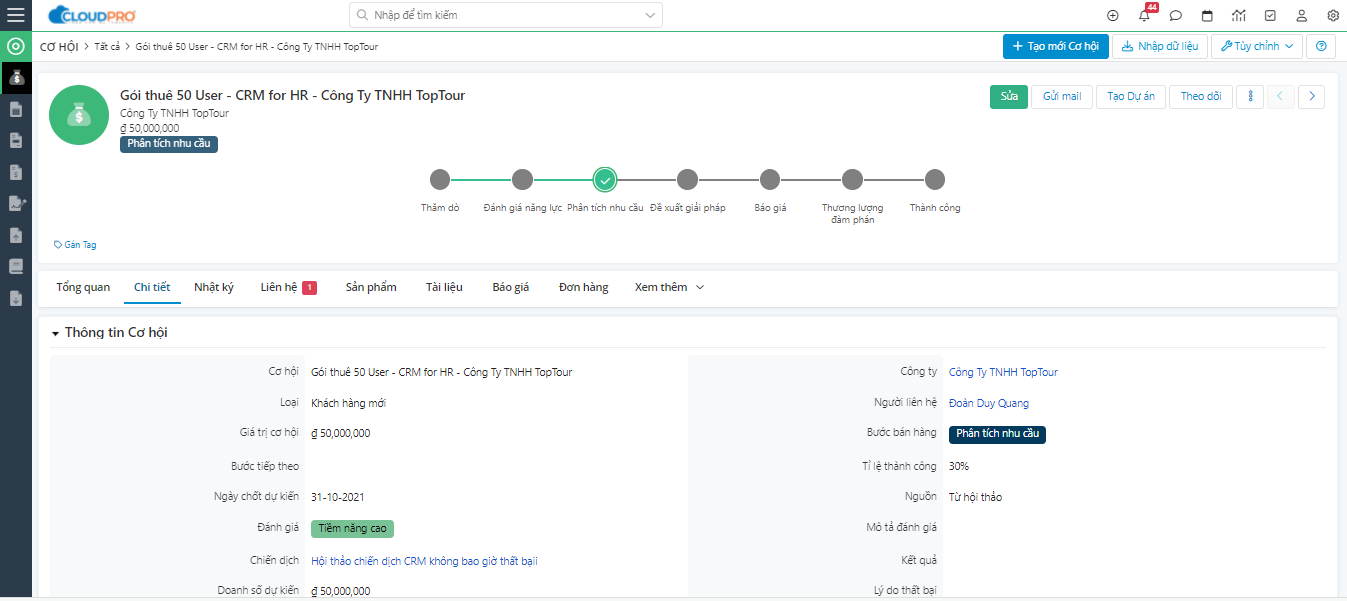
Task: Go to the previous record arrow
Action: (x=1281, y=96)
